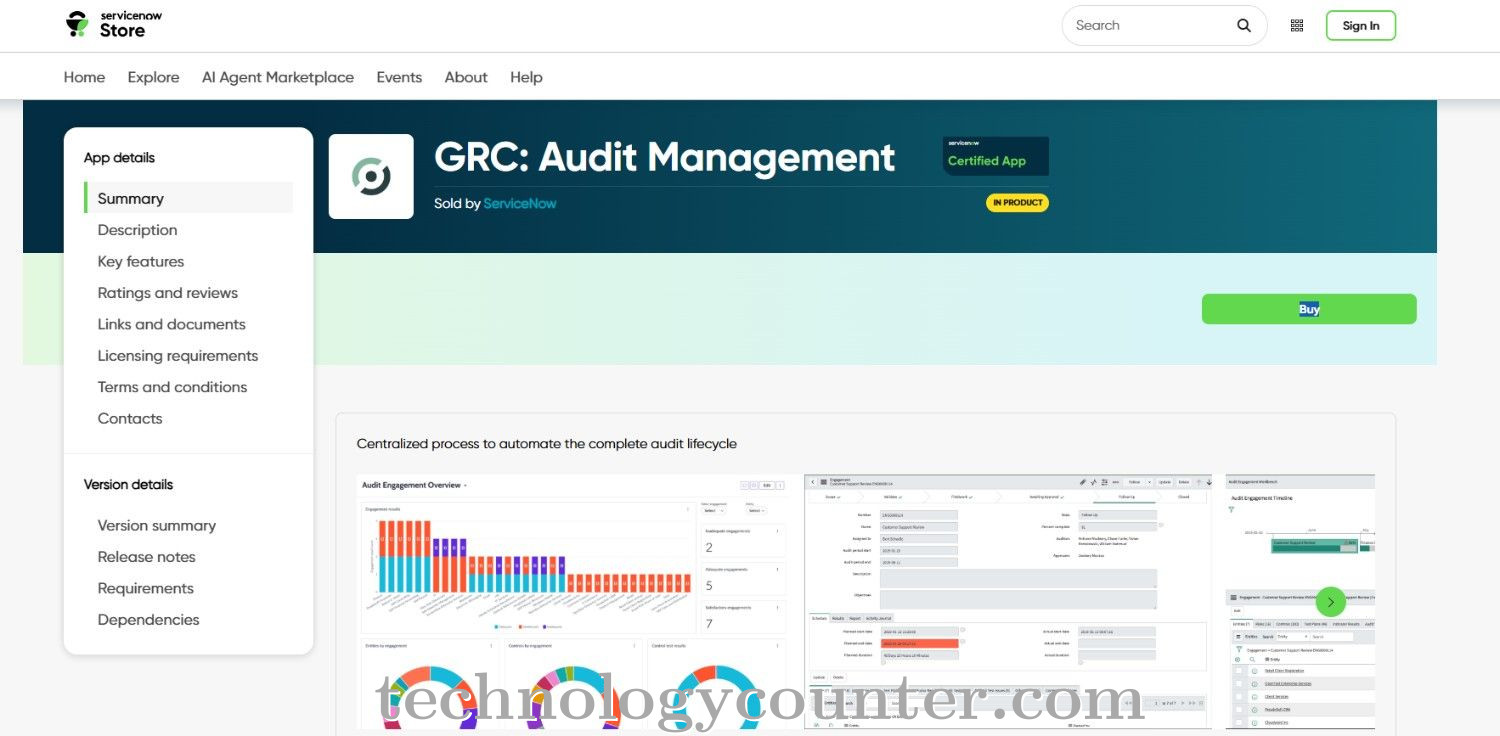The width and height of the screenshot is (1500, 736).
Task: Click the Sign In button
Action: (x=1360, y=25)
